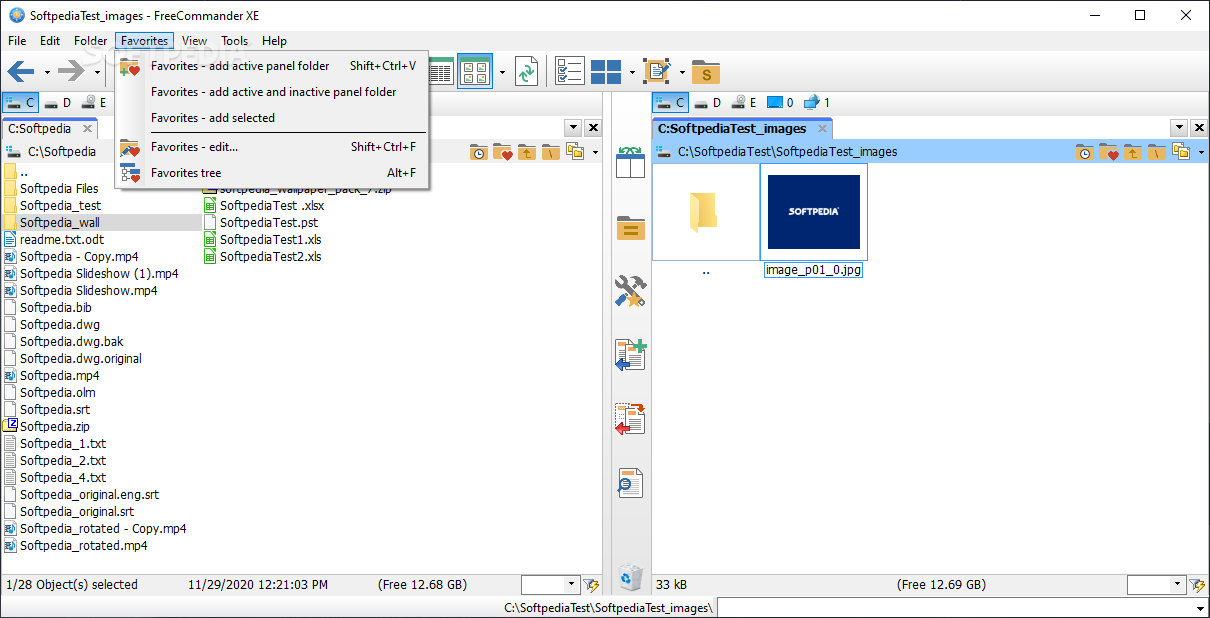Open the tools wrench icon in middle bar
Screen dimensions: 1210x618
coord(631,291)
